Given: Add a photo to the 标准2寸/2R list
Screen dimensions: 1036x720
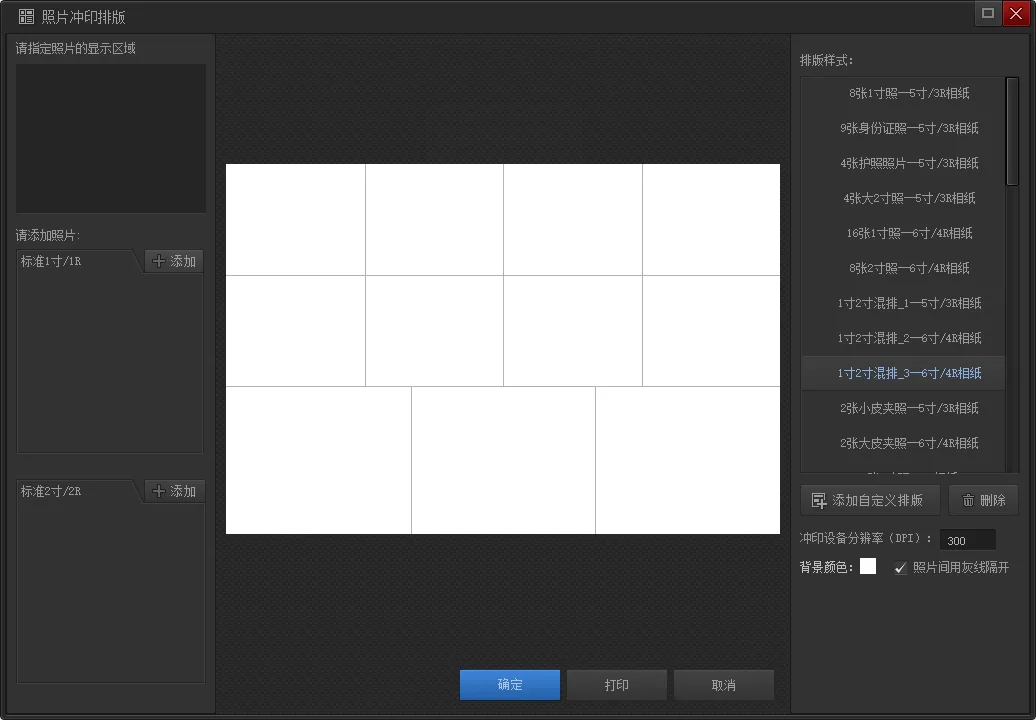Looking at the screenshot, I should click(x=174, y=491).
